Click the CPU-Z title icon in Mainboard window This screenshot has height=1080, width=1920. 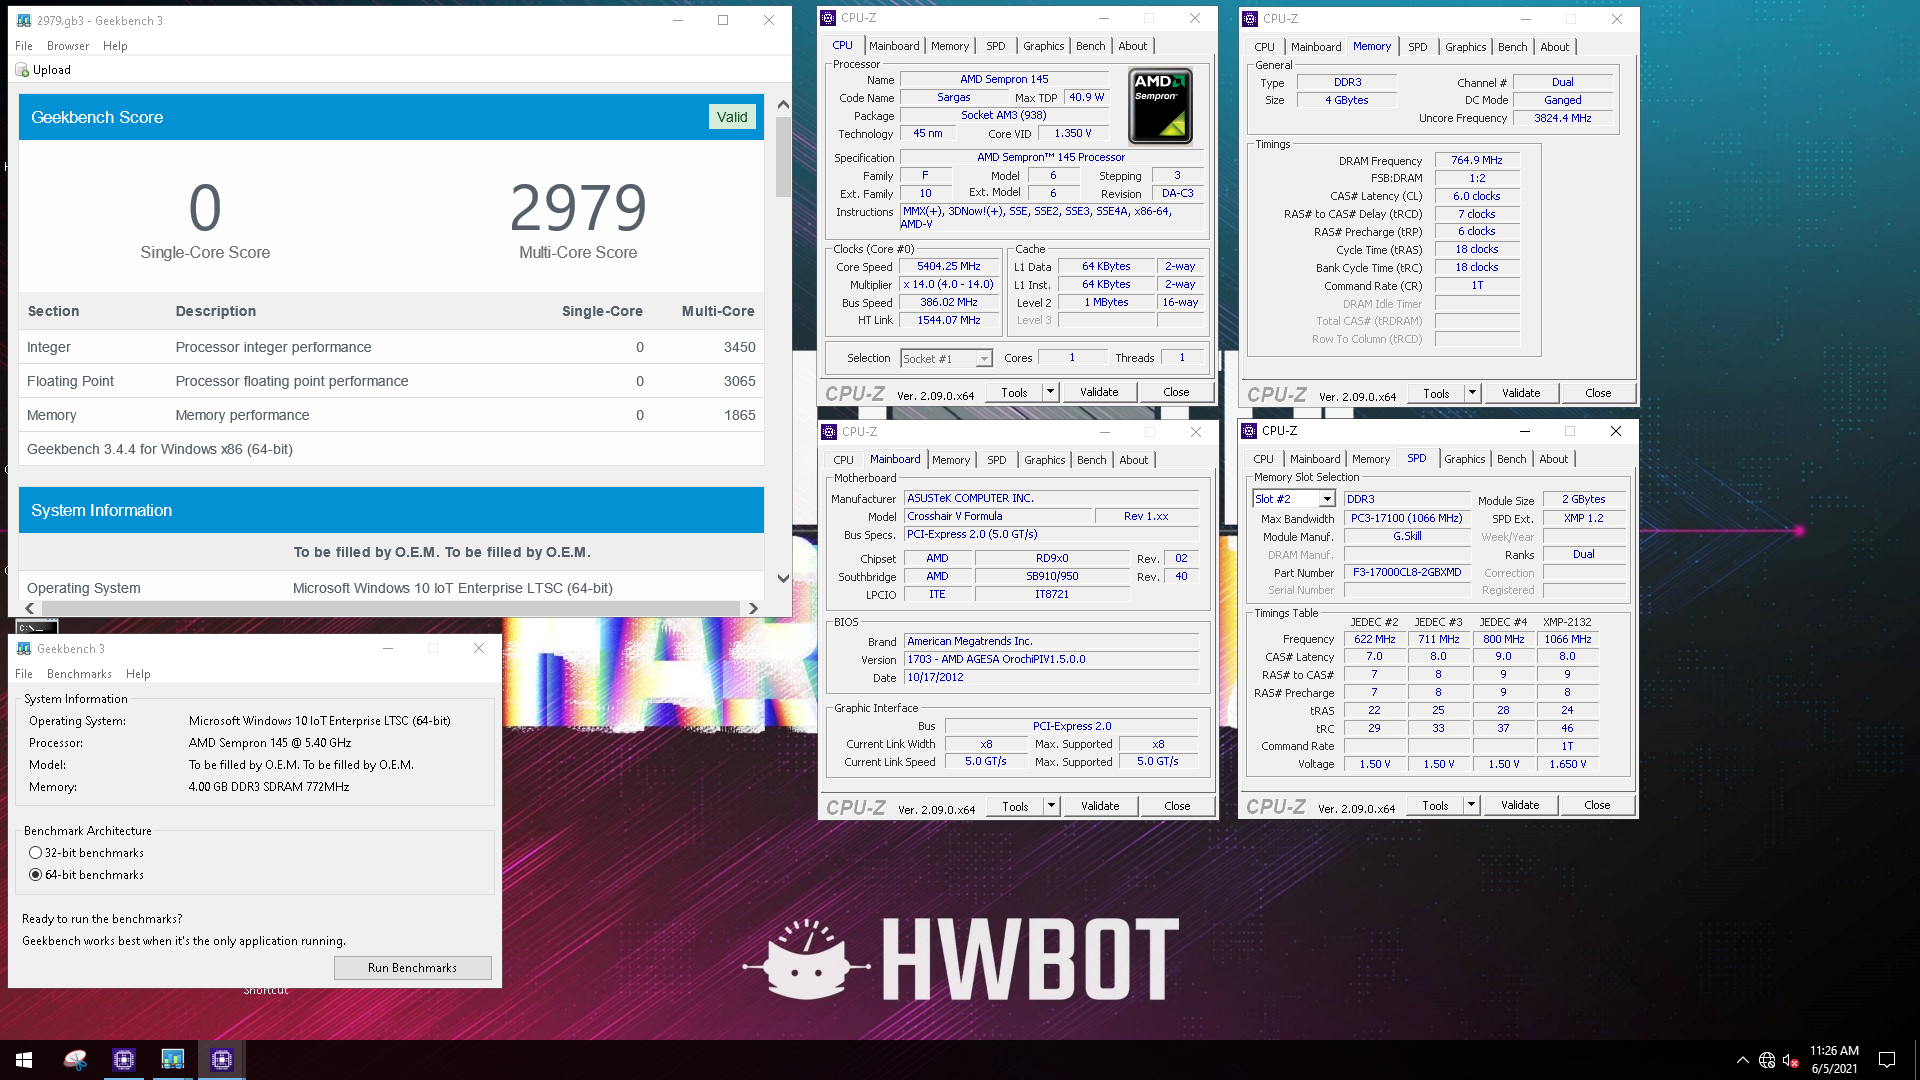pyautogui.click(x=829, y=432)
